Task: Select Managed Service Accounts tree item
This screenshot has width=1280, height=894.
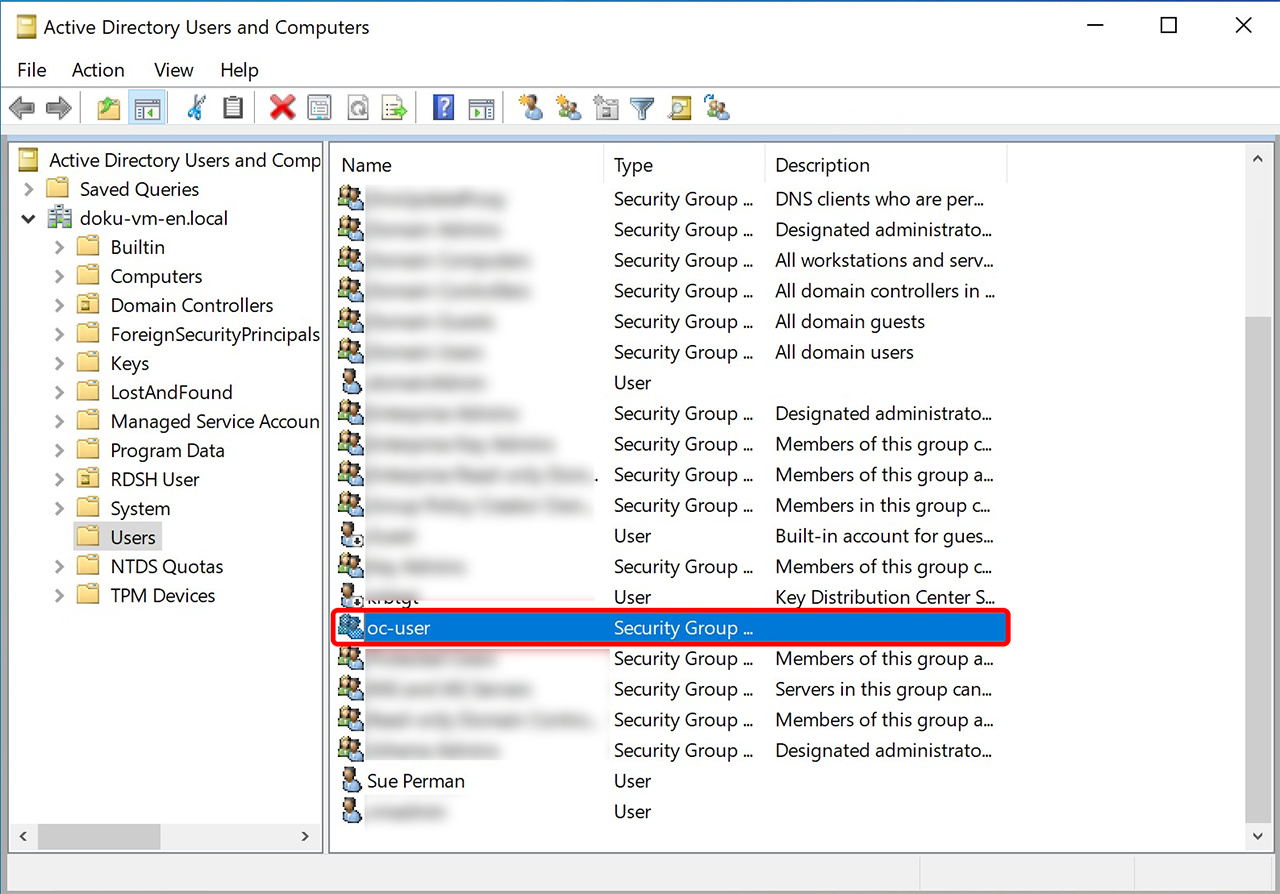Action: pos(215,421)
